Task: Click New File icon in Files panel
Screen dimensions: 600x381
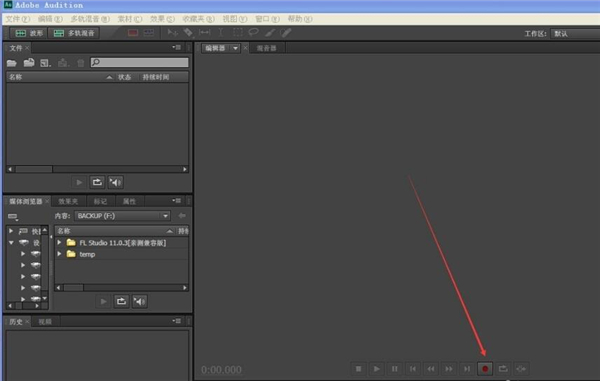Action: [46, 63]
